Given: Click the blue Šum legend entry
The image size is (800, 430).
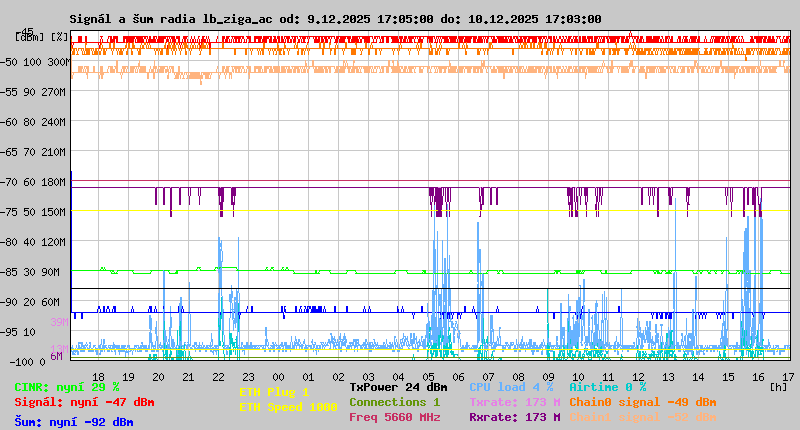Looking at the screenshot, I should pyautogui.click(x=74, y=421).
